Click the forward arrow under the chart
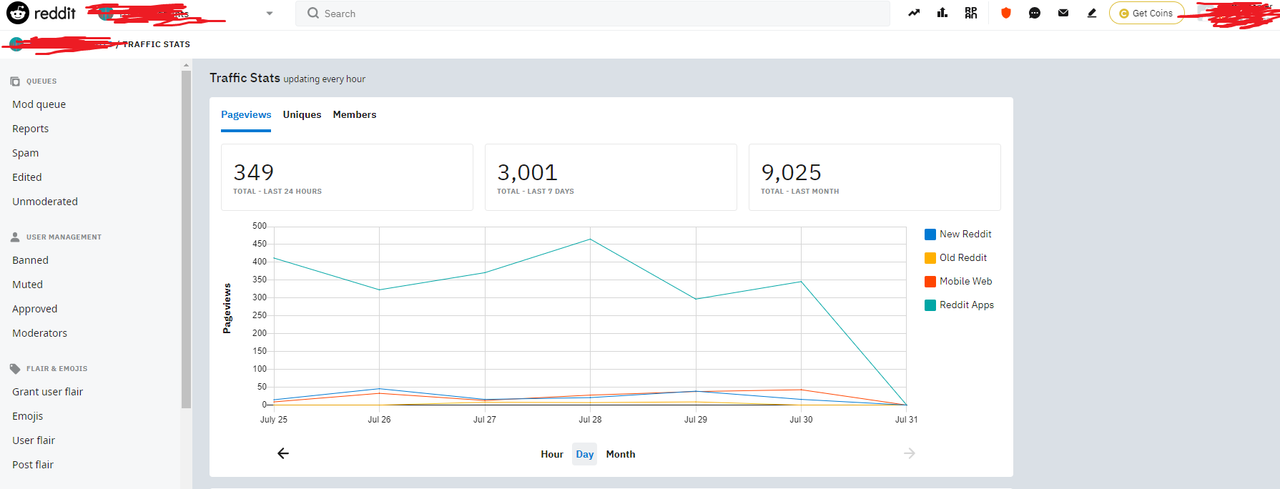This screenshot has width=1280, height=489. 909,453
